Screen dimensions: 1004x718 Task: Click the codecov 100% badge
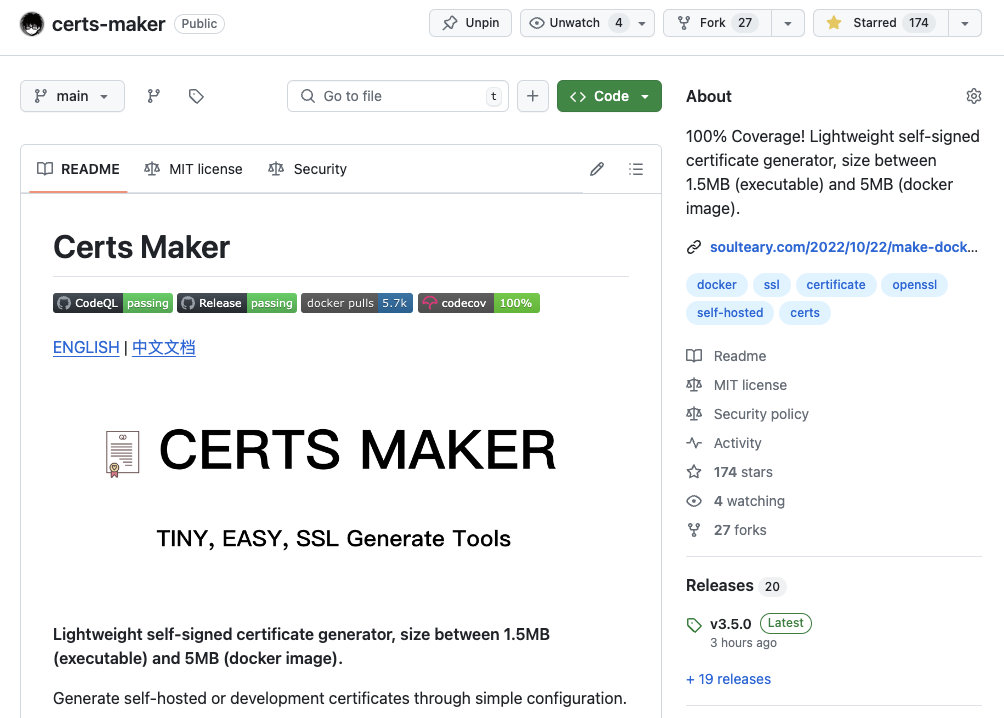[x=479, y=303]
